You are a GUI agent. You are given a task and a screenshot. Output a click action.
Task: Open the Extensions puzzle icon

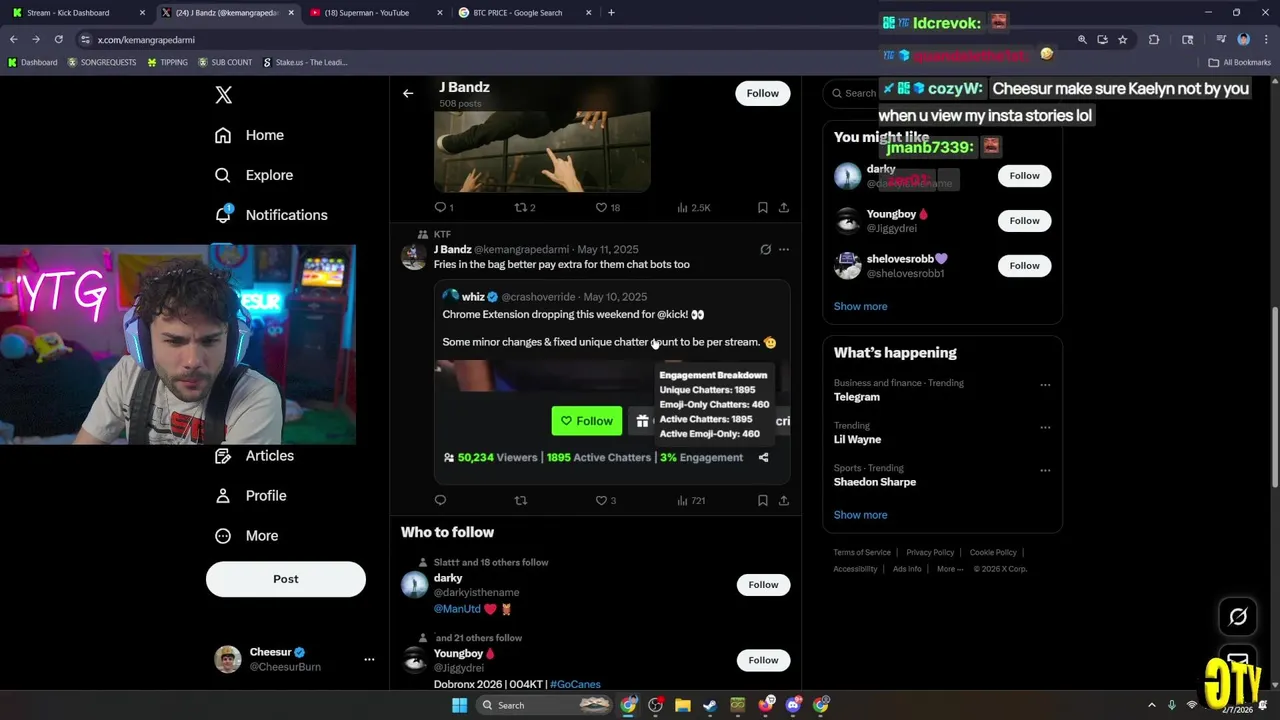1154,40
